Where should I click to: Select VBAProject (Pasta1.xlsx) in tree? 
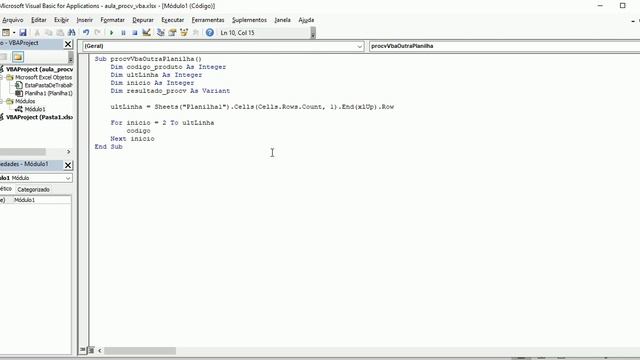[x=39, y=117]
